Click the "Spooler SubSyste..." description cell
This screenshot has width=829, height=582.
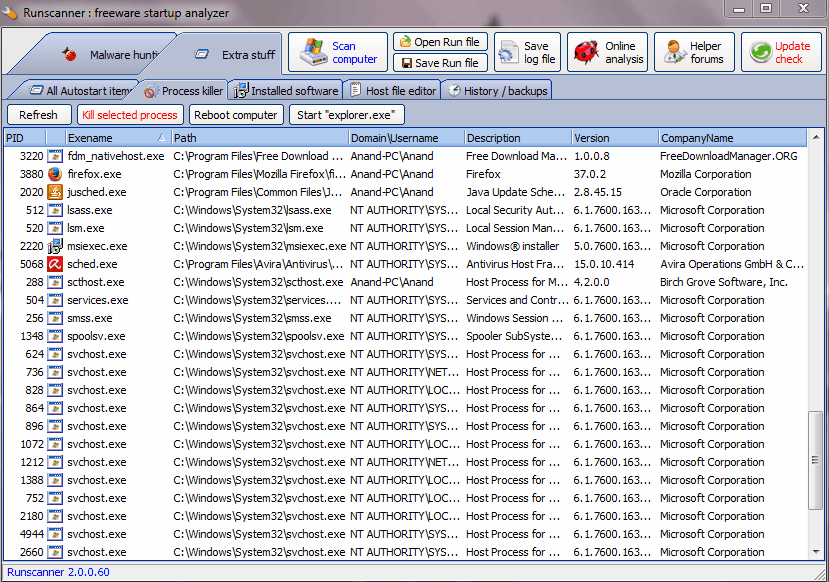click(513, 336)
